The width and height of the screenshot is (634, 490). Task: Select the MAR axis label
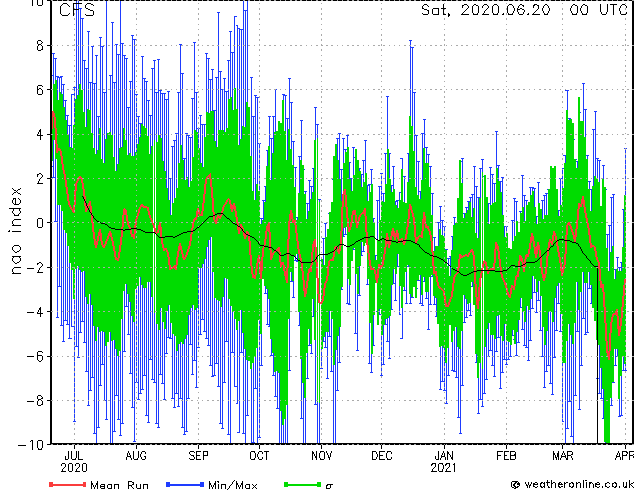pyautogui.click(x=563, y=456)
